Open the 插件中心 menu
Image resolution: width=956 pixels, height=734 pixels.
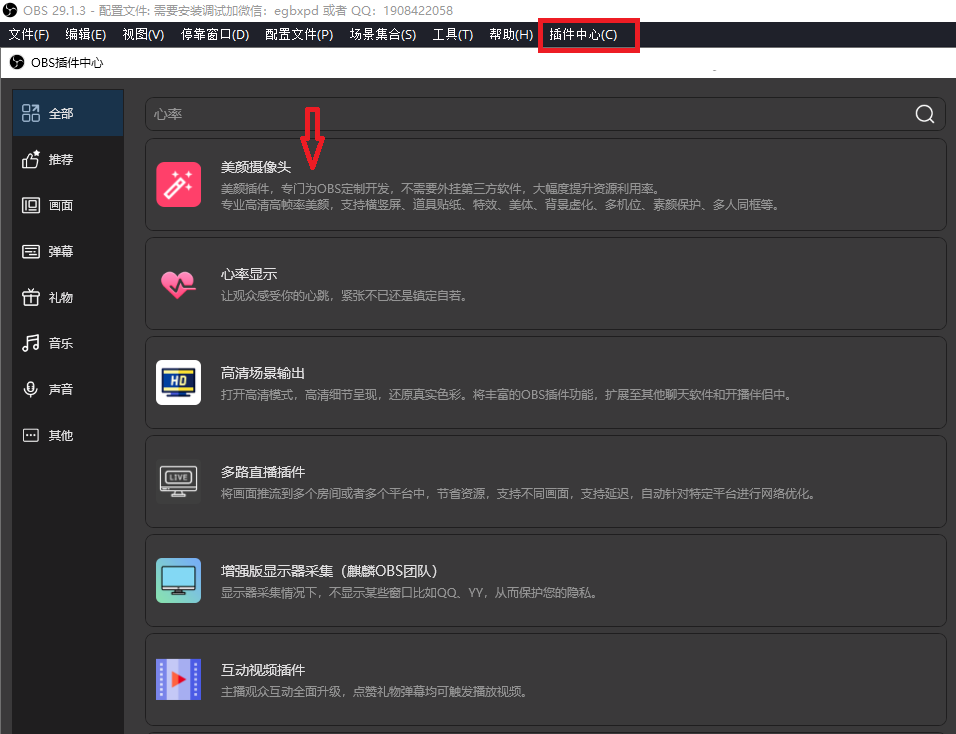588,34
